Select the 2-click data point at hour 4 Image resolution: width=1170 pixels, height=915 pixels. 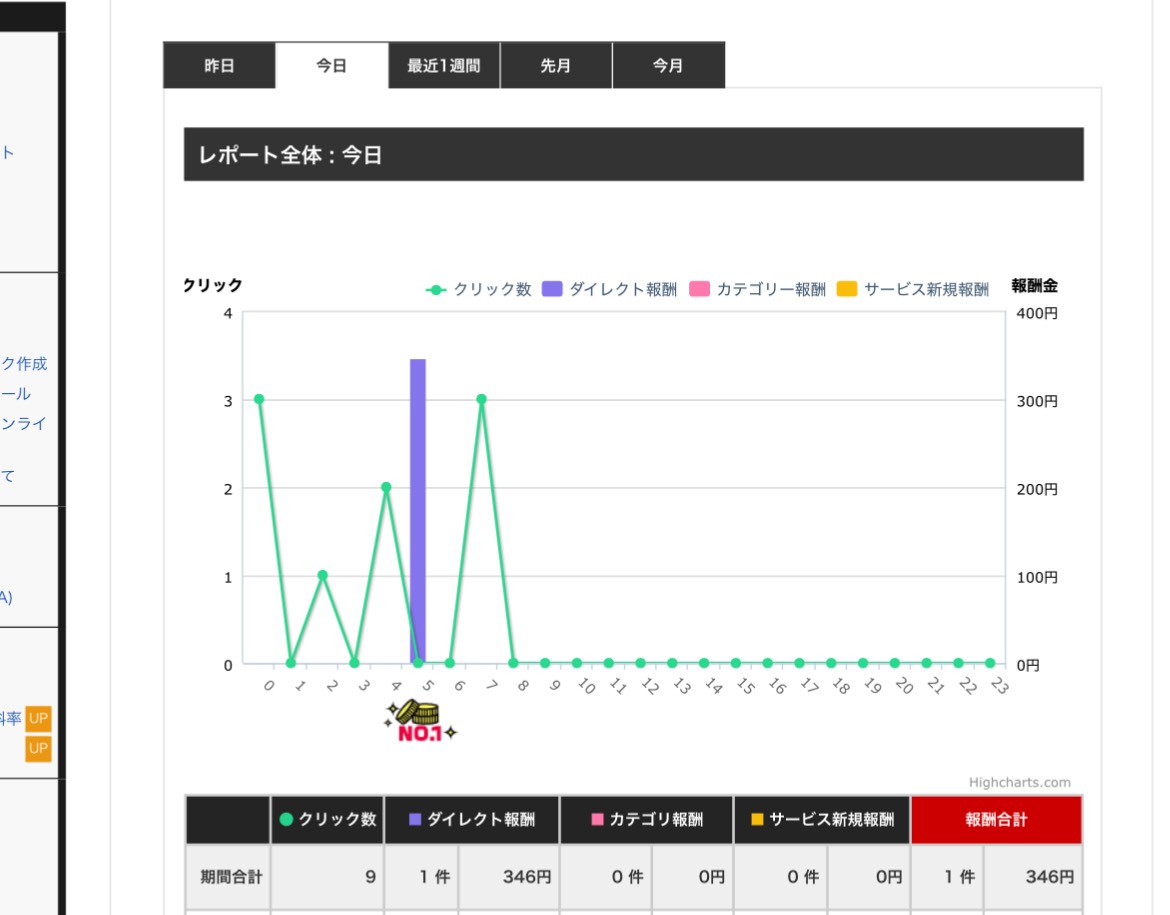point(386,487)
